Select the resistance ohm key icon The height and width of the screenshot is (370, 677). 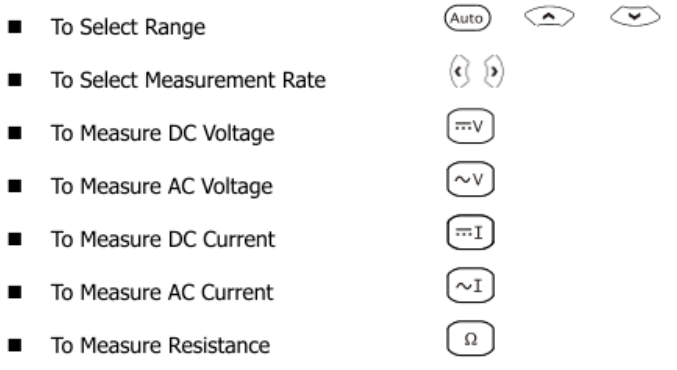click(470, 338)
